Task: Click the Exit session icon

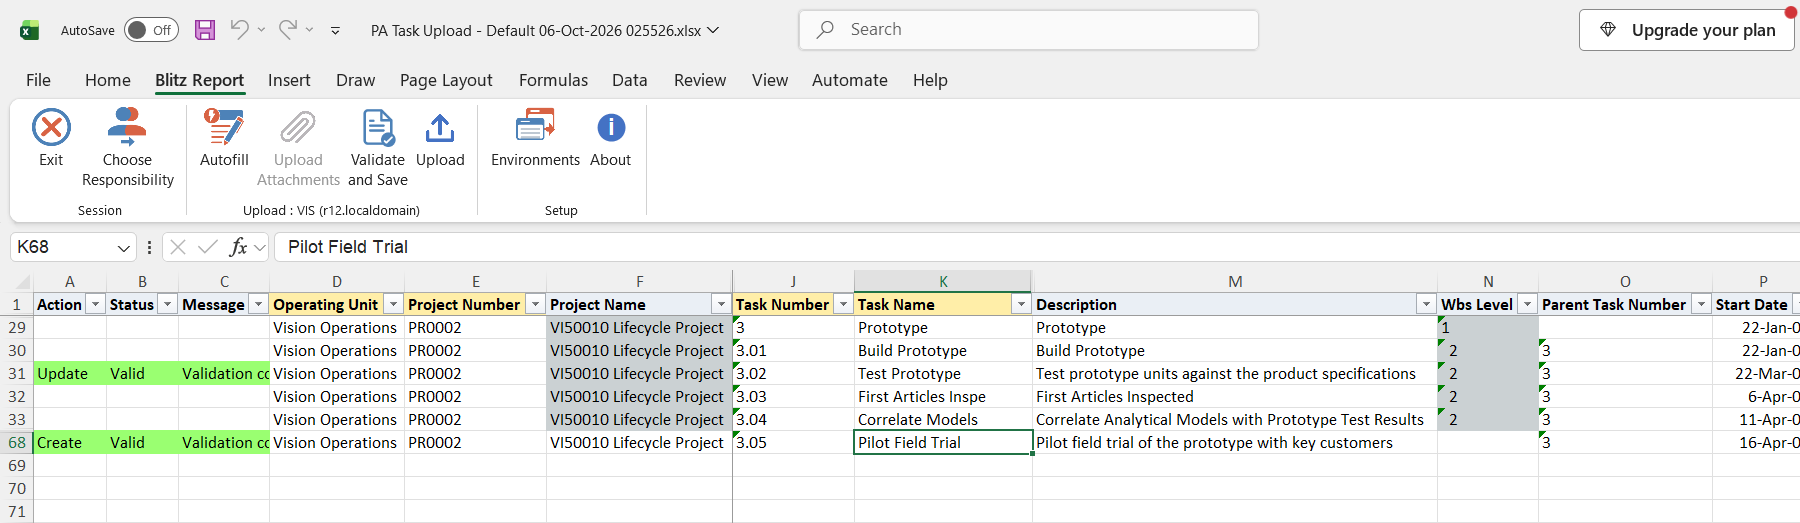Action: (51, 128)
